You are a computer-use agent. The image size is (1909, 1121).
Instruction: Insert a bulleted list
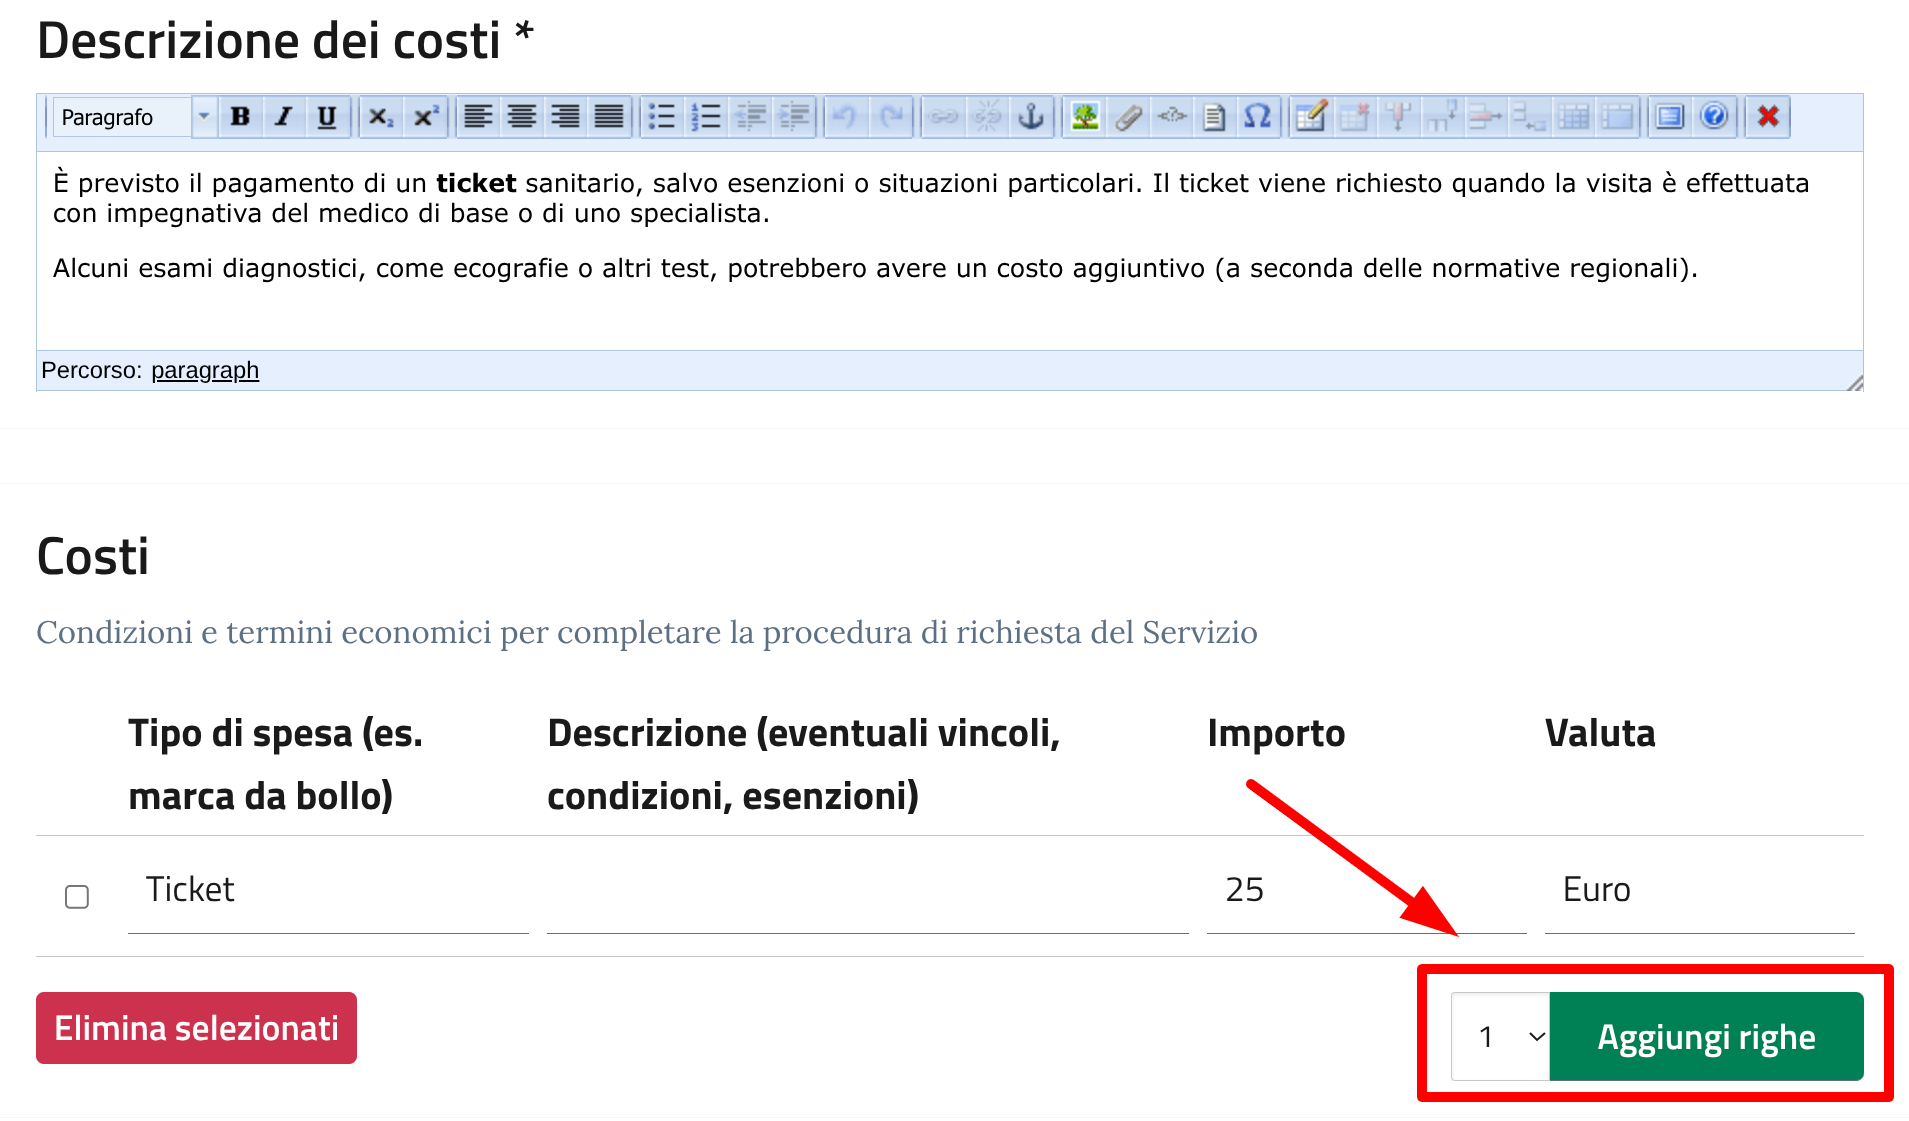(x=661, y=117)
